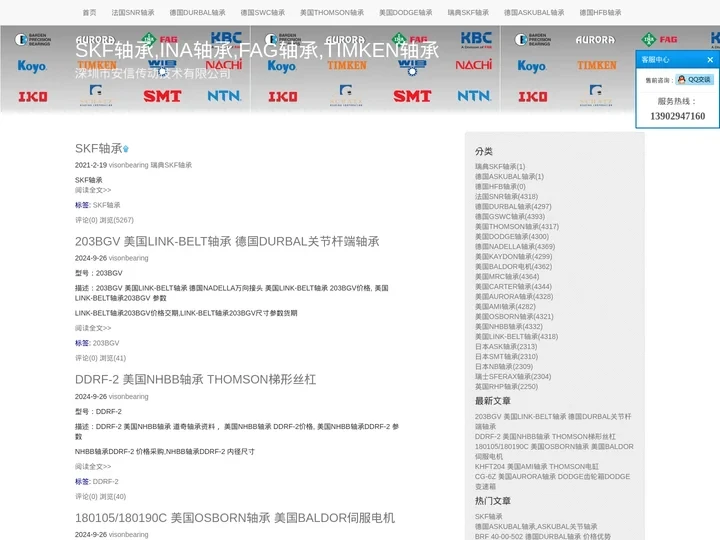
Task: Select the category 德国HFB轴承(0)
Action: click(x=500, y=186)
